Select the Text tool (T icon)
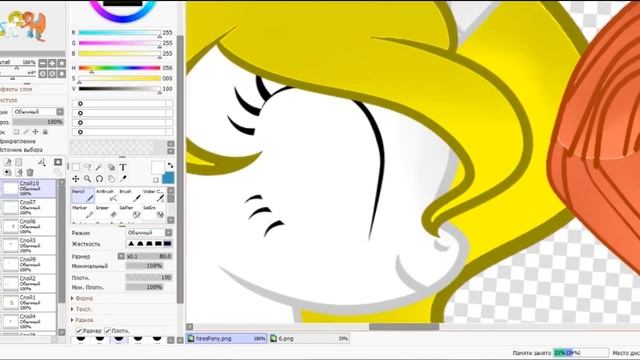 coord(122,167)
